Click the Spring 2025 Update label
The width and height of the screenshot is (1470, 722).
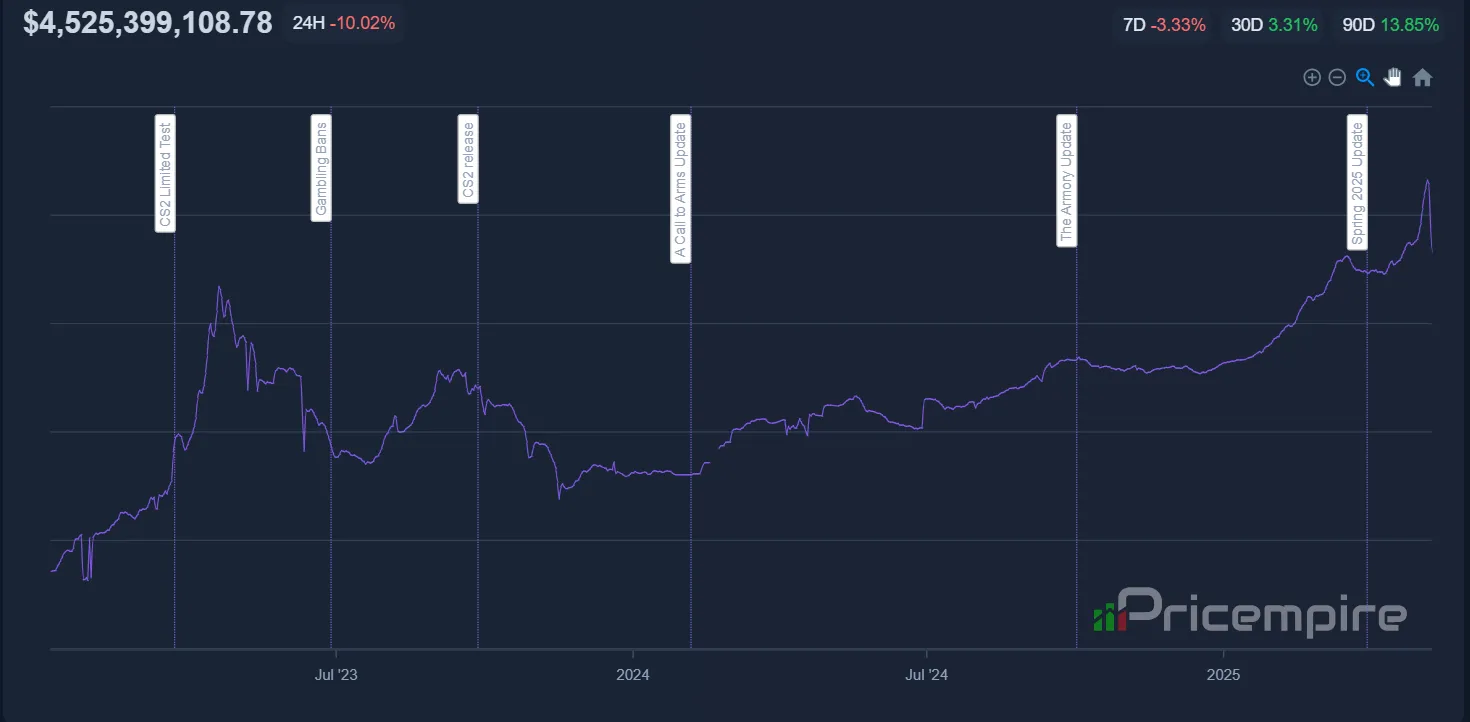coord(1357,182)
